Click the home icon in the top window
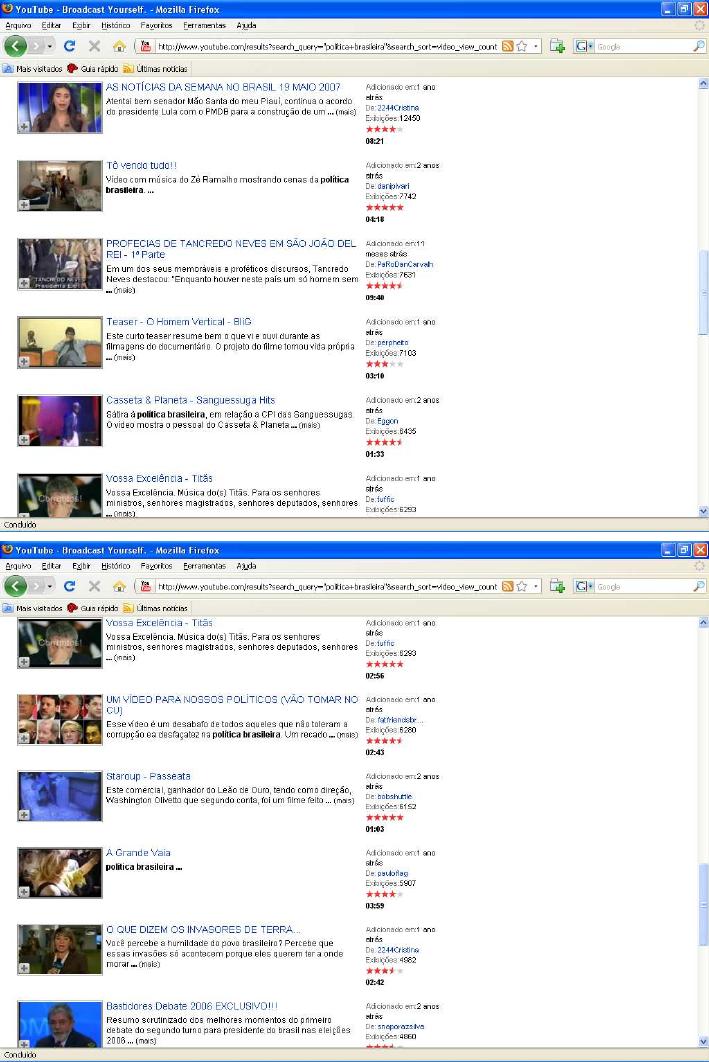Viewport: 709px width, 1062px height. click(x=119, y=46)
